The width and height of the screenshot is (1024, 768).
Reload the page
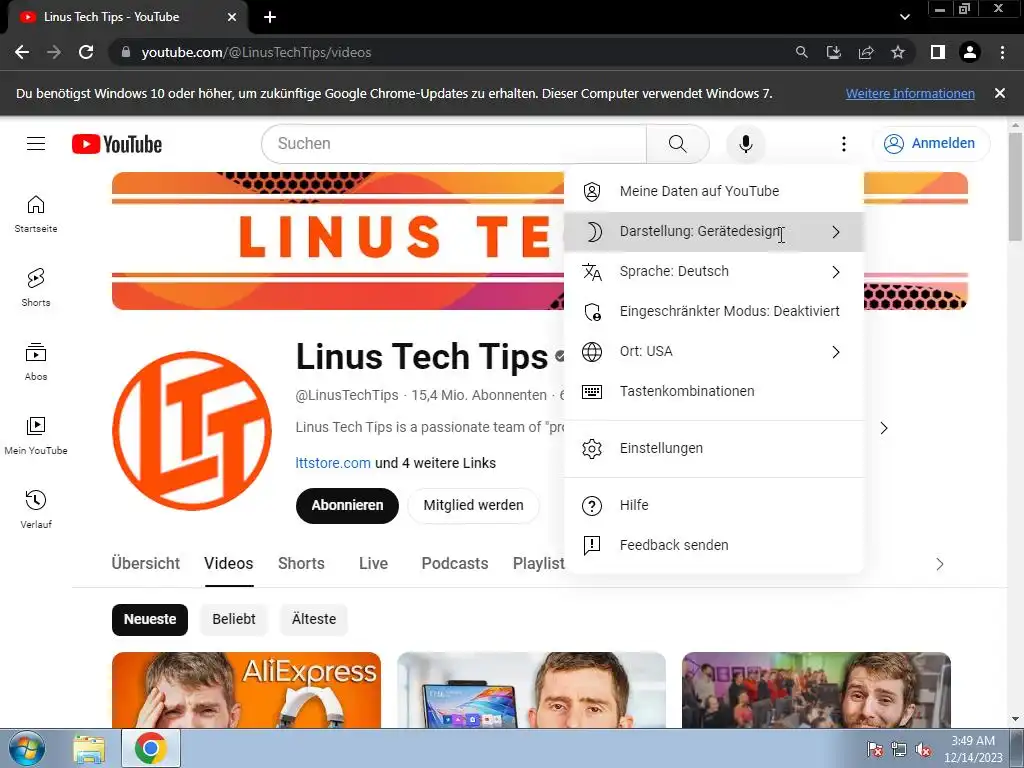click(x=86, y=52)
